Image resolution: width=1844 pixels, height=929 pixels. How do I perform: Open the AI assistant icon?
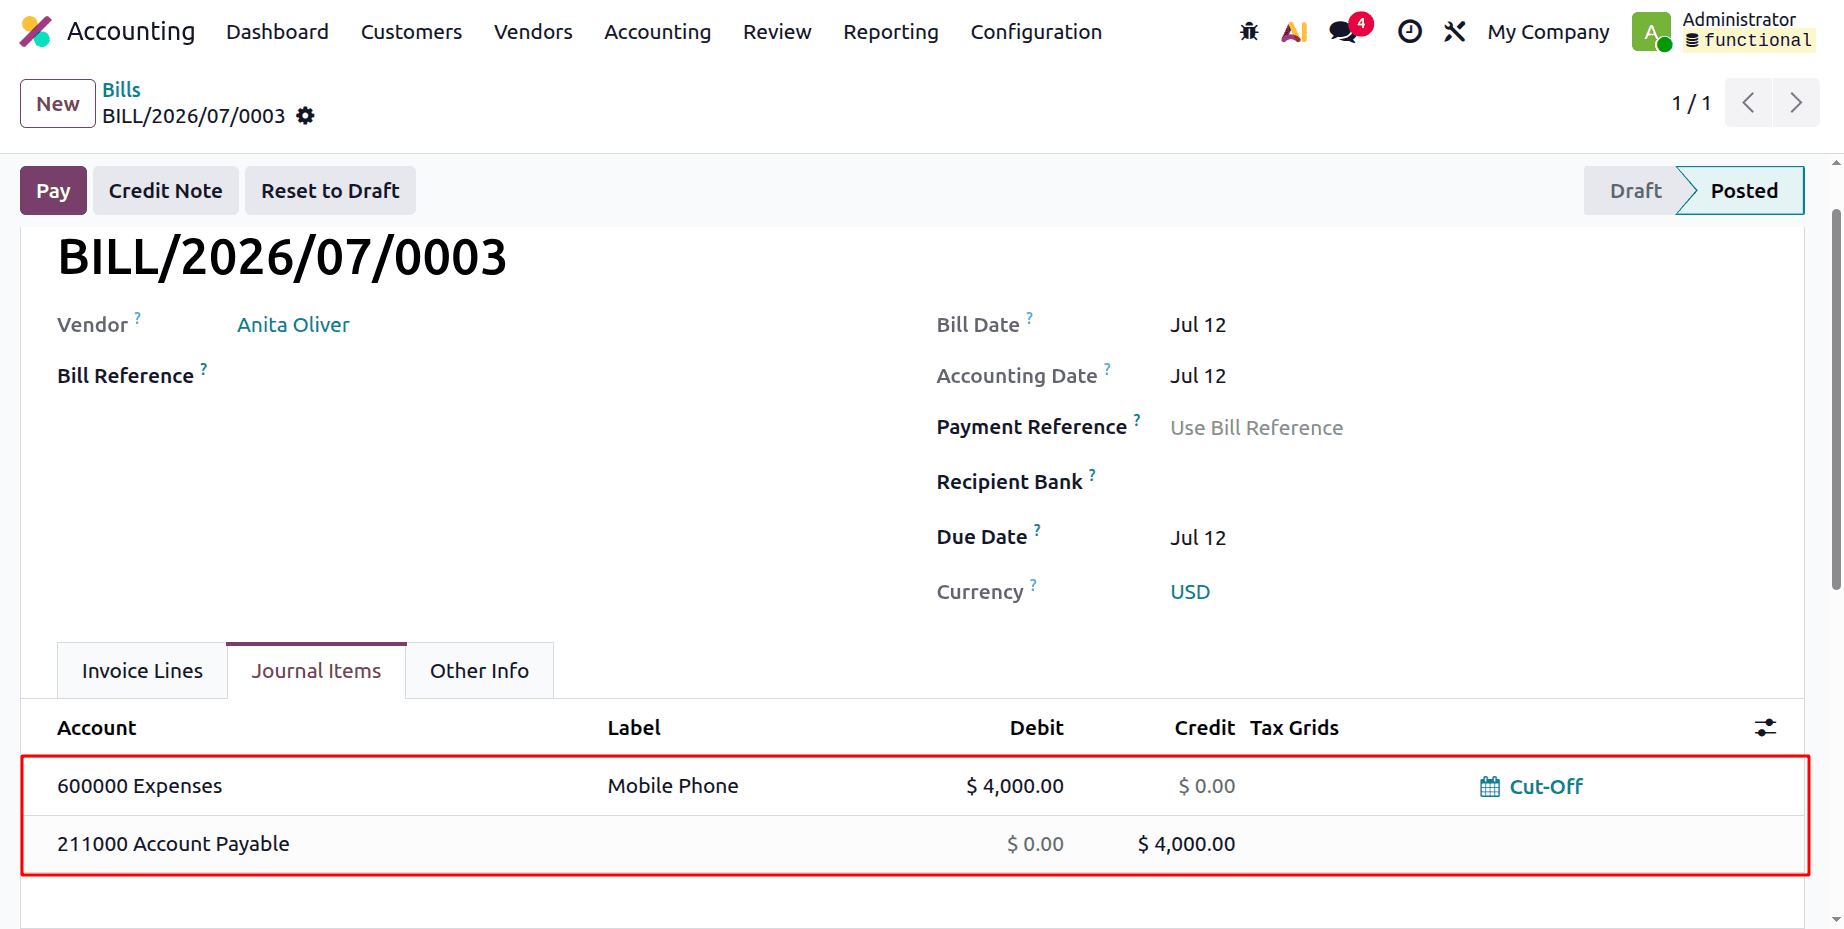pos(1295,32)
